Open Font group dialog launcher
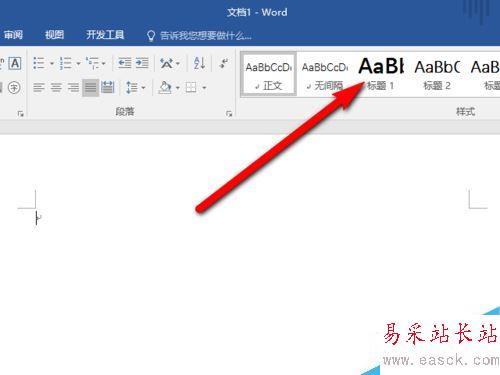The width and height of the screenshot is (500, 375). pos(20,114)
